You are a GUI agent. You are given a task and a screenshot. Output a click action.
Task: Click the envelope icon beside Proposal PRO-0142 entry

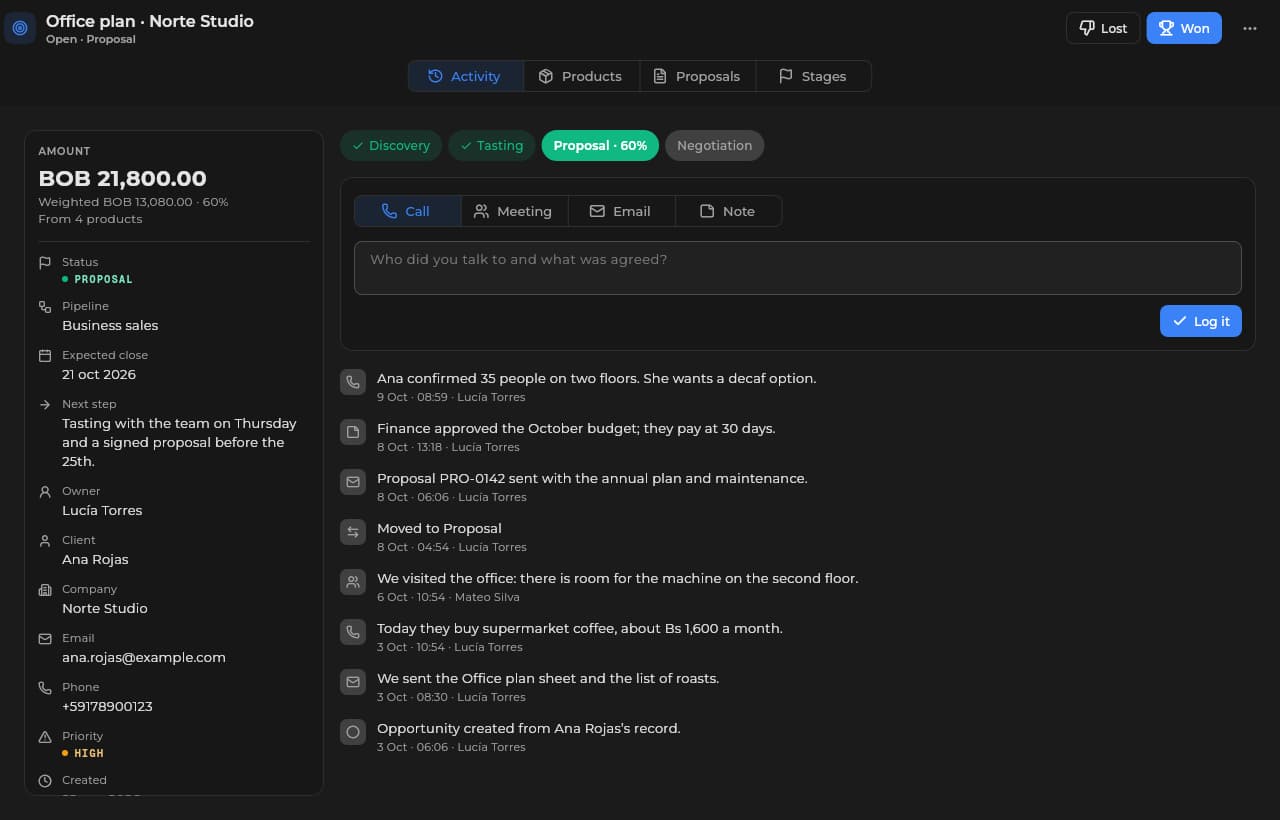[352, 482]
